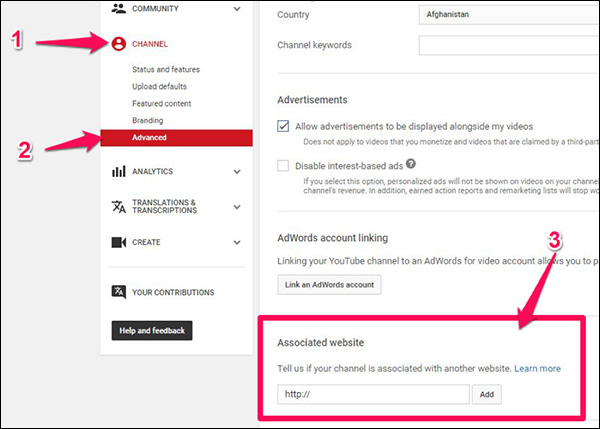Screen dimensions: 600x429
Task: Click the Help and feedback button
Action: coord(152,330)
